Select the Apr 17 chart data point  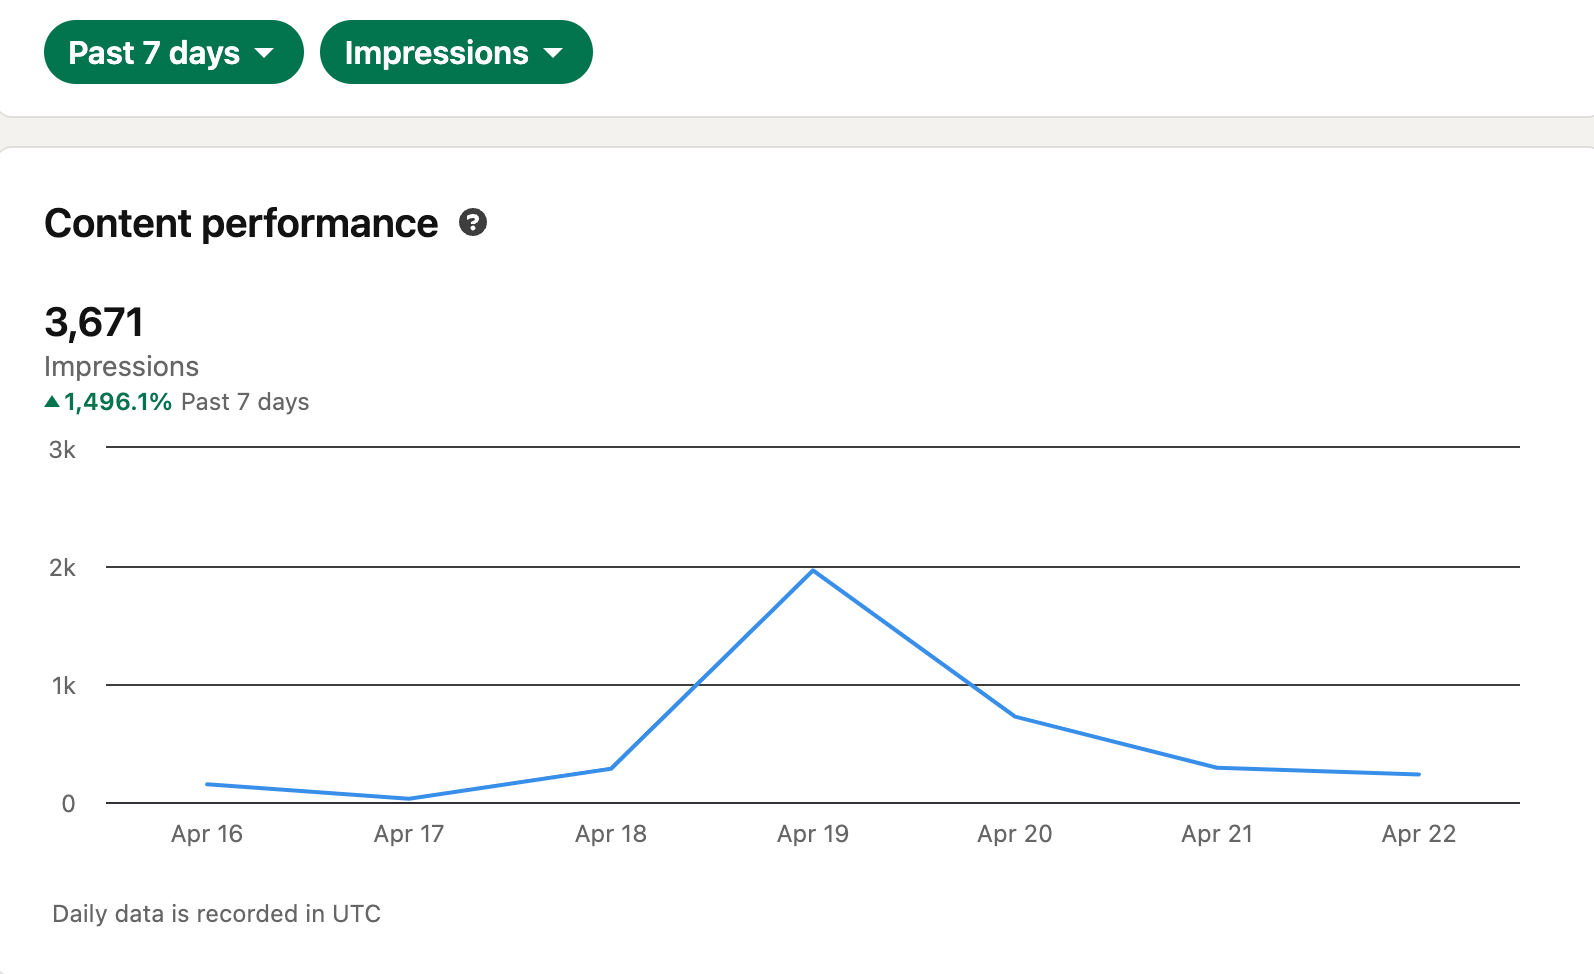[x=409, y=798]
